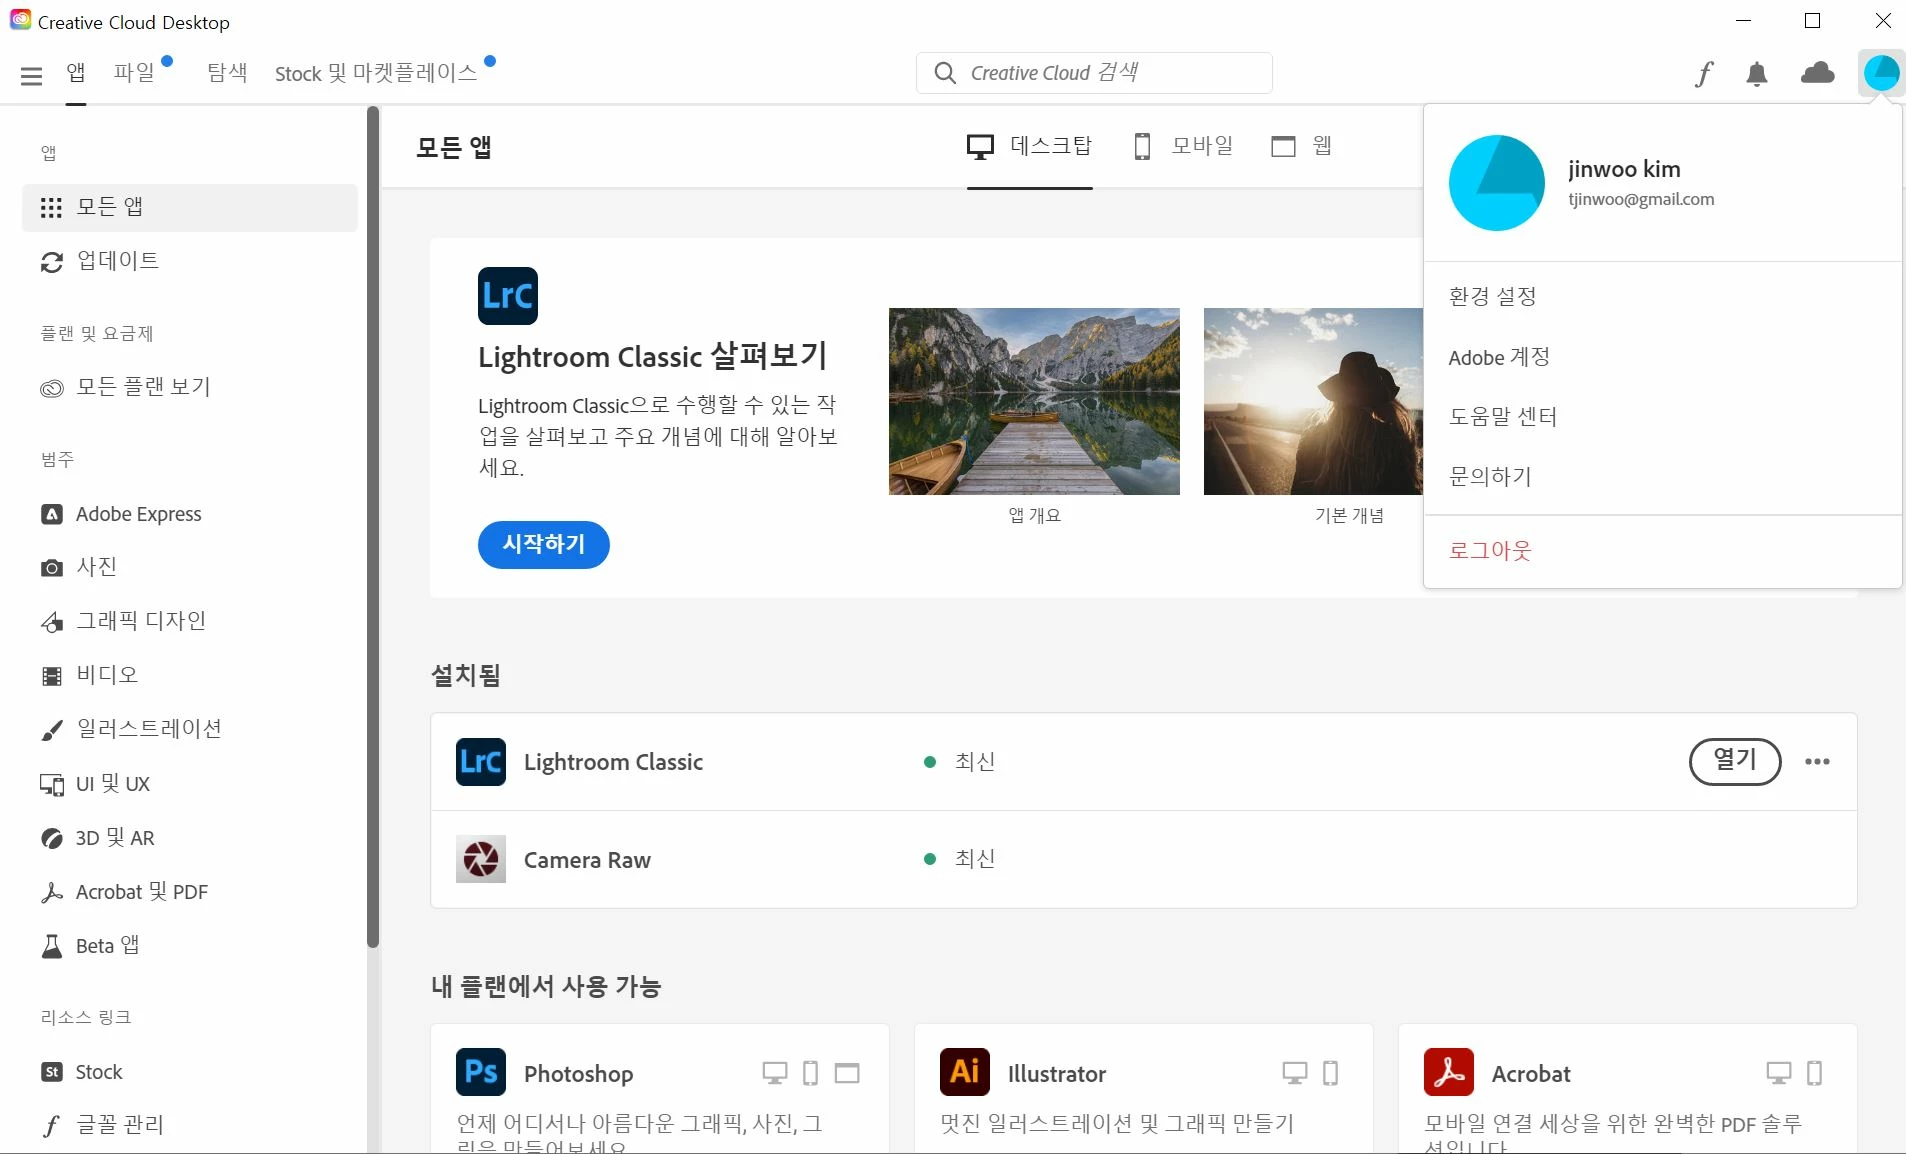The image size is (1906, 1154).
Task: Click the profile avatar in the header
Action: pyautogui.click(x=1881, y=73)
